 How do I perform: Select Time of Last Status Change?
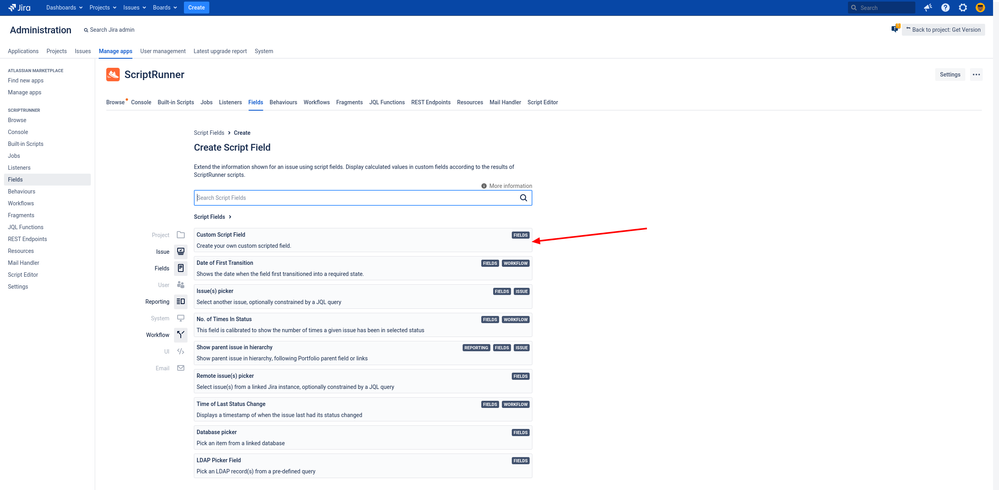tap(363, 409)
